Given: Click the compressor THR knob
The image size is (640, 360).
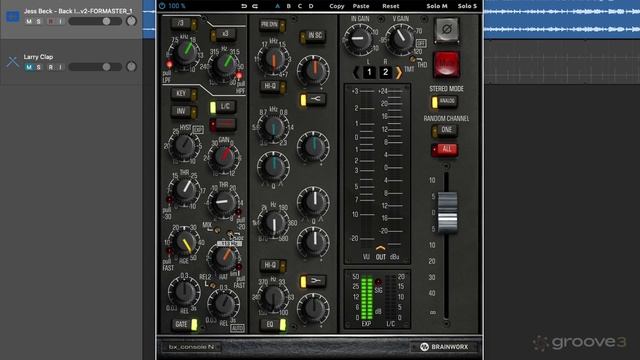Looking at the screenshot, I should pyautogui.click(x=223, y=202).
